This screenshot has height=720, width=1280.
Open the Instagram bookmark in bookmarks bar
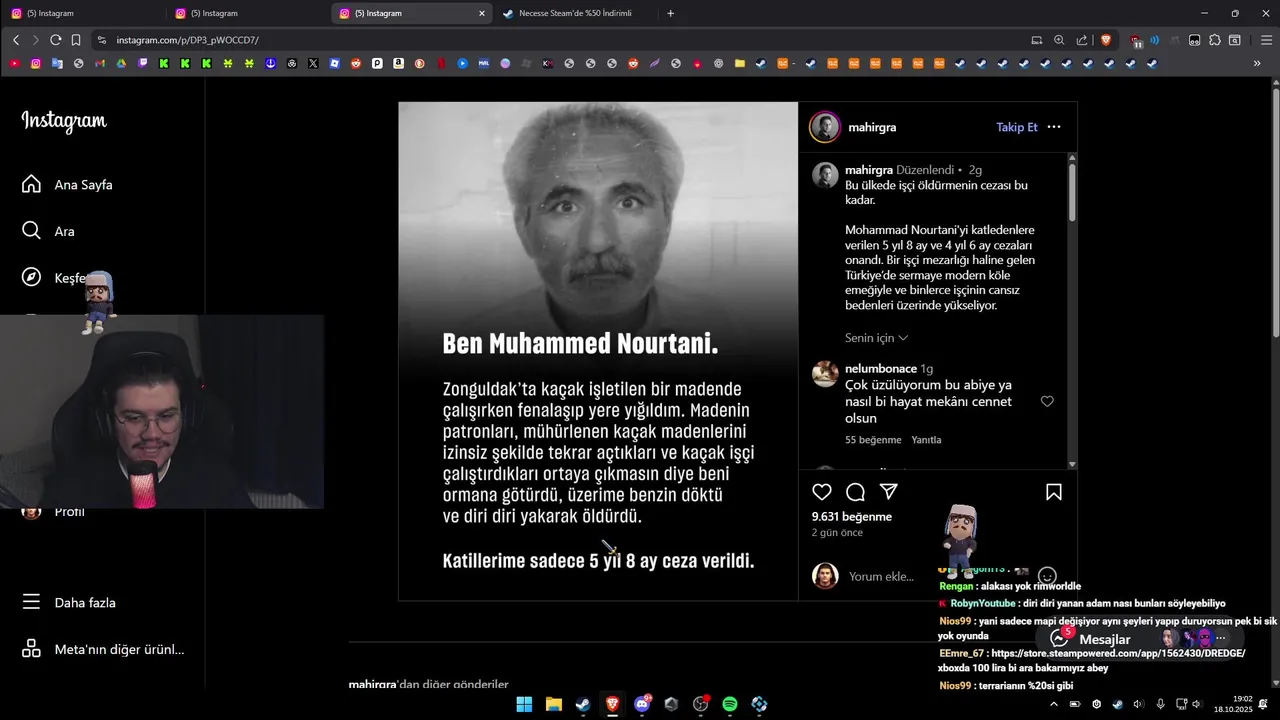coord(36,63)
